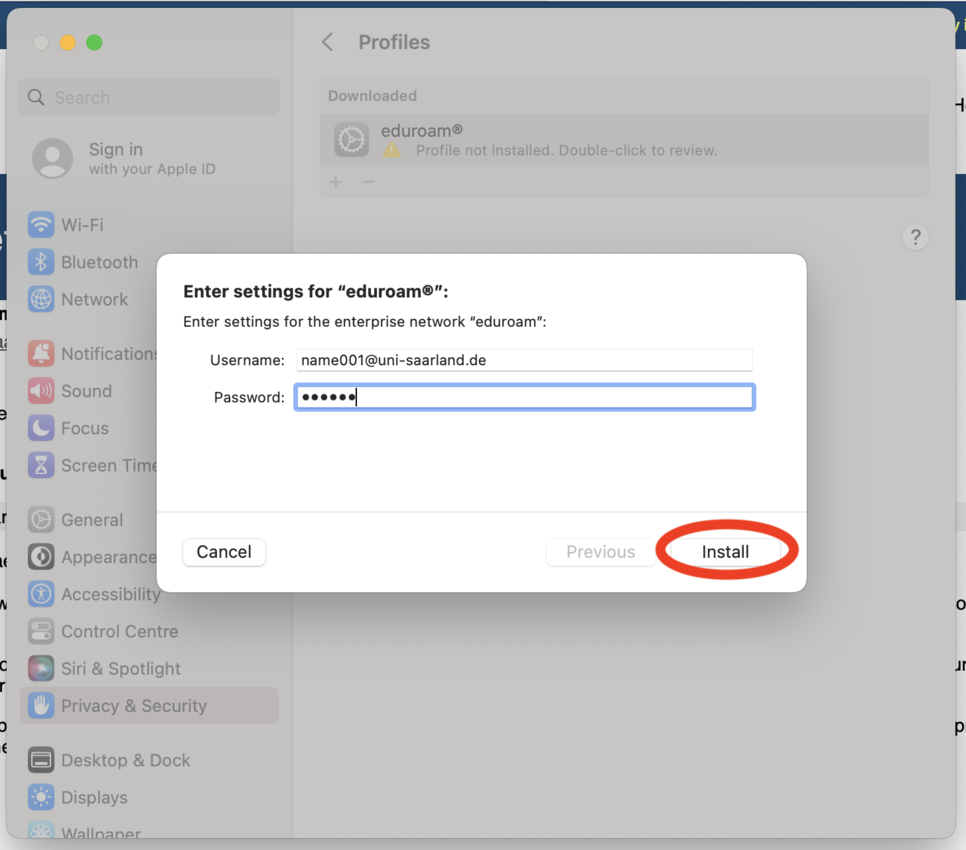This screenshot has width=966, height=850.
Task: Select the Bluetooth sidebar label
Action: coord(100,262)
